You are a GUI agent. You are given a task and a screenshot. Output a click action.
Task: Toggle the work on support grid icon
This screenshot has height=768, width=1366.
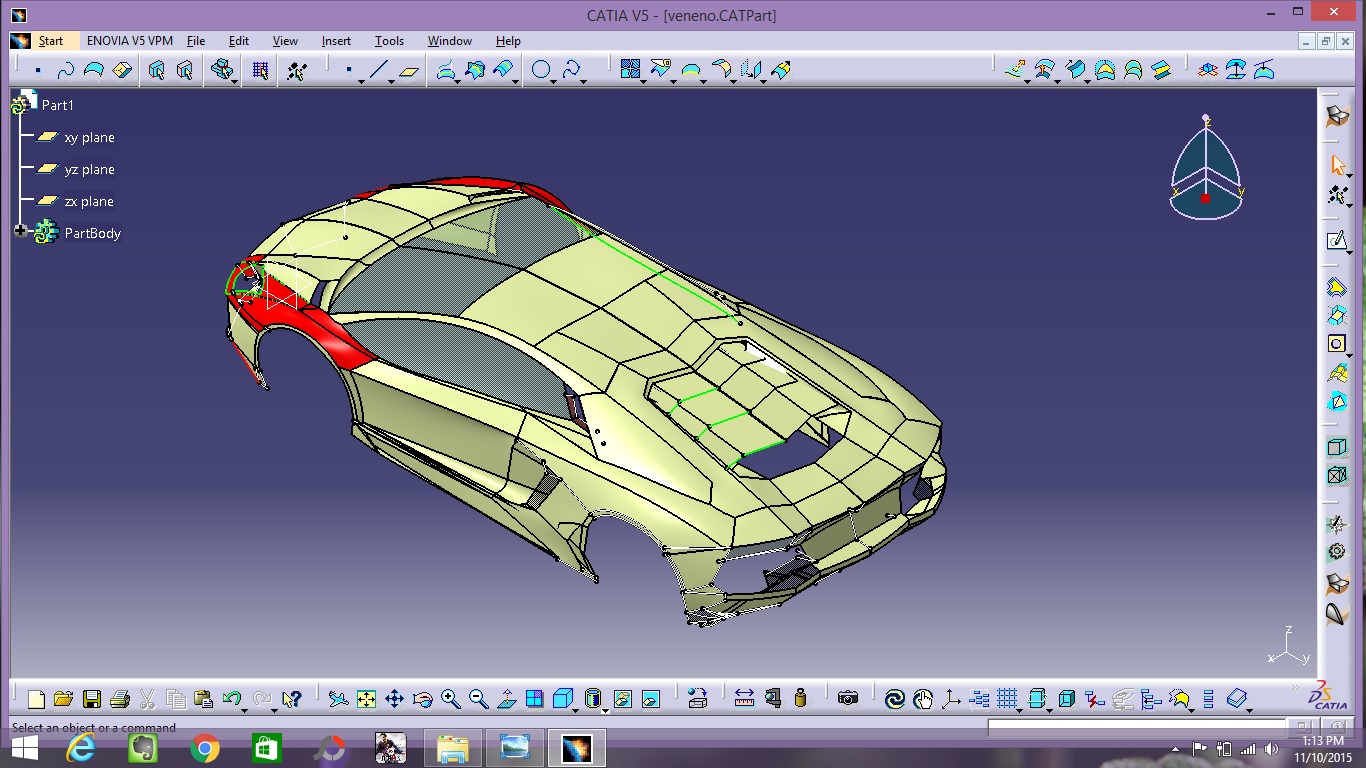point(1007,699)
